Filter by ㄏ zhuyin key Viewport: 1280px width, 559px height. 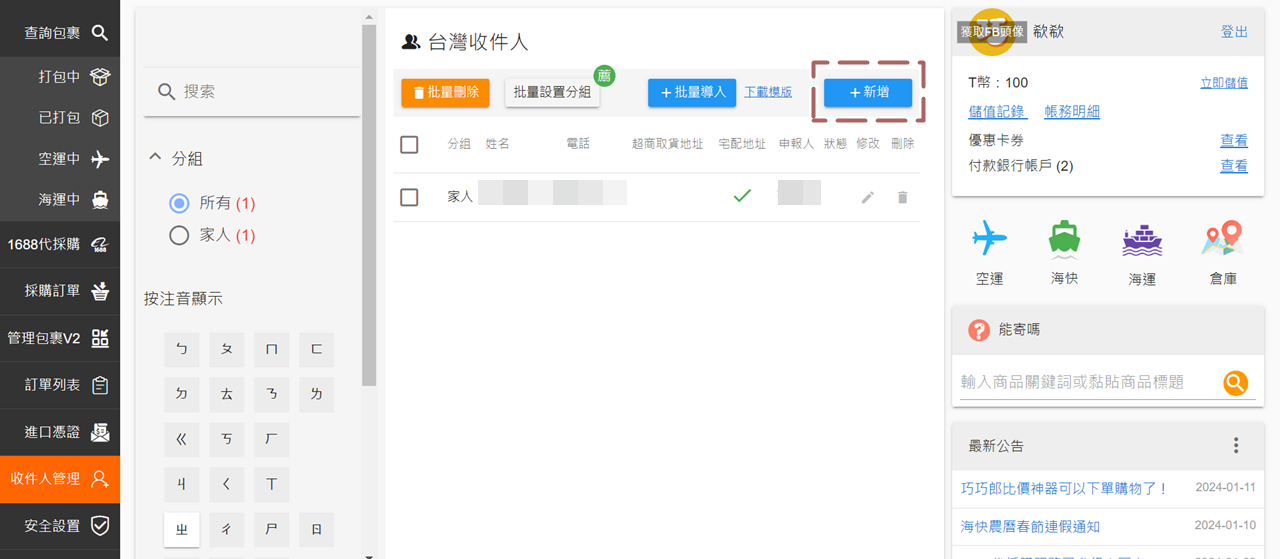[272, 440]
